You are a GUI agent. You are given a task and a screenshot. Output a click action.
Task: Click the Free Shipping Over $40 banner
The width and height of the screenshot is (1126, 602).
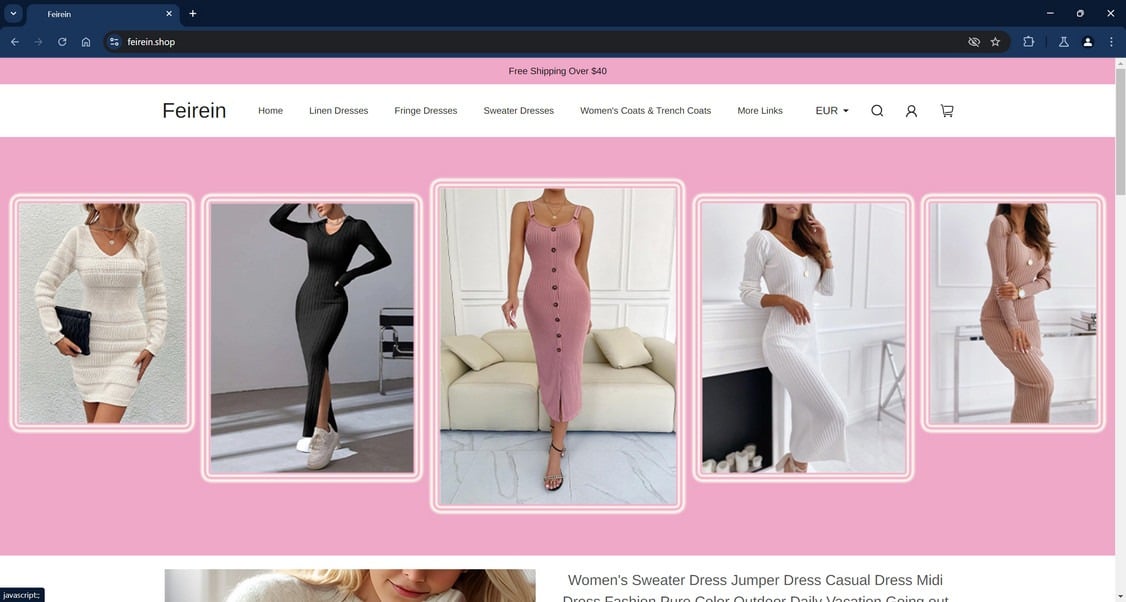coord(557,71)
